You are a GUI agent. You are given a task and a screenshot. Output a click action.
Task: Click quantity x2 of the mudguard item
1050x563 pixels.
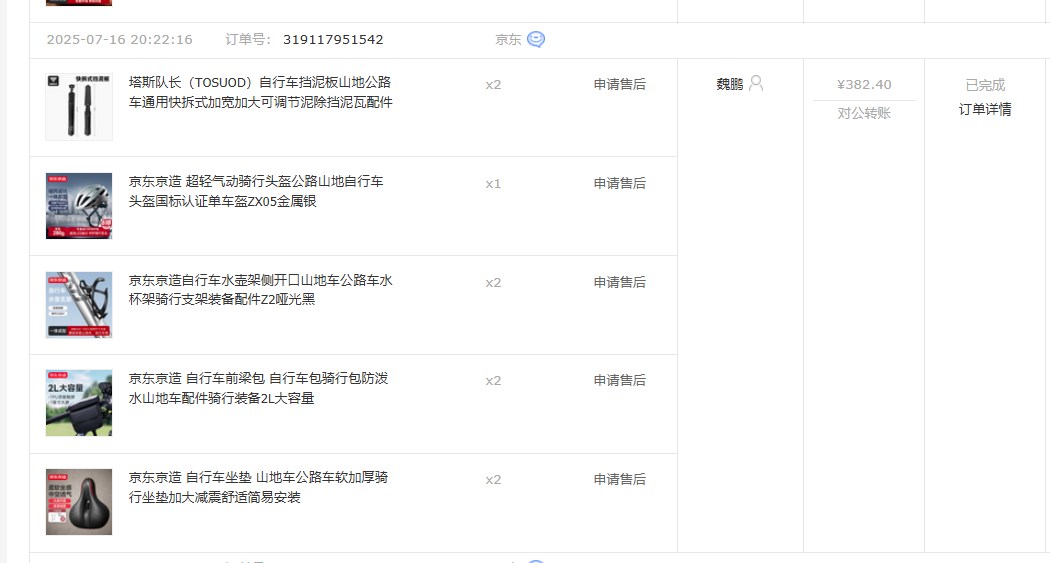coord(493,85)
